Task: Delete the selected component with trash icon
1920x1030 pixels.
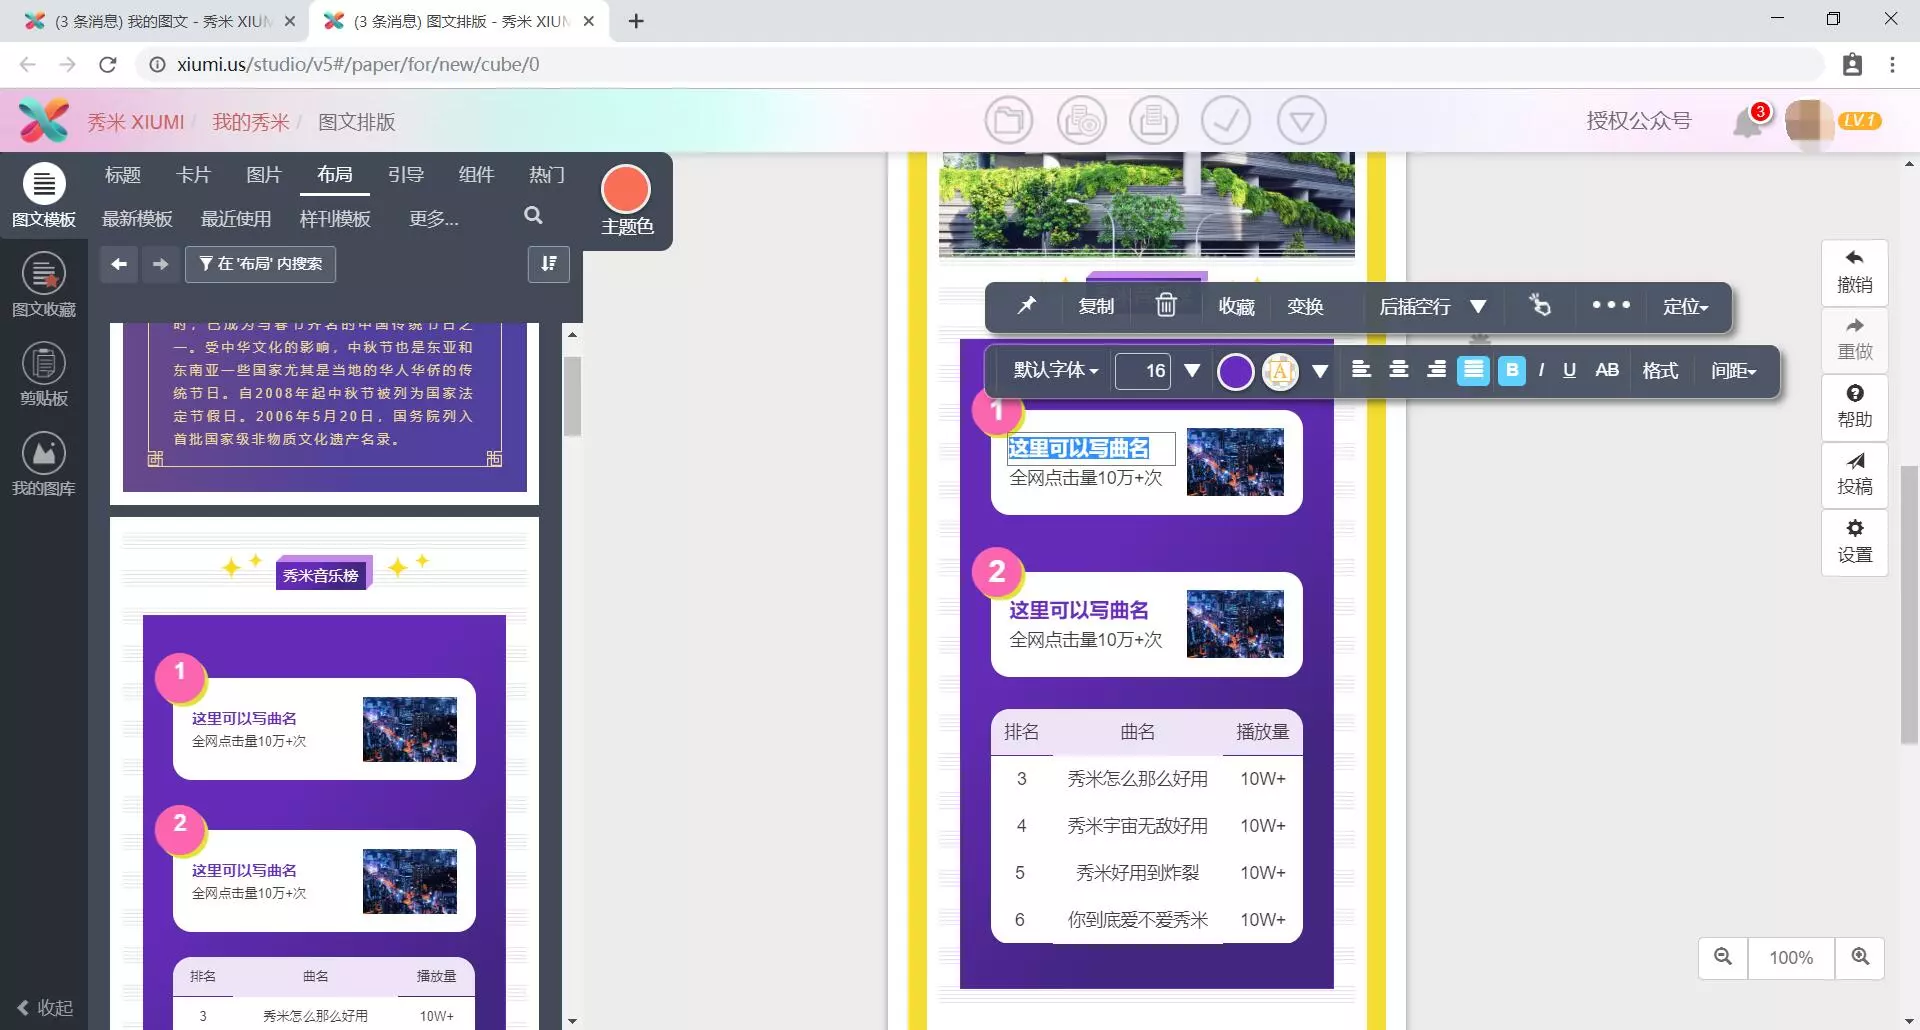Action: (1166, 305)
